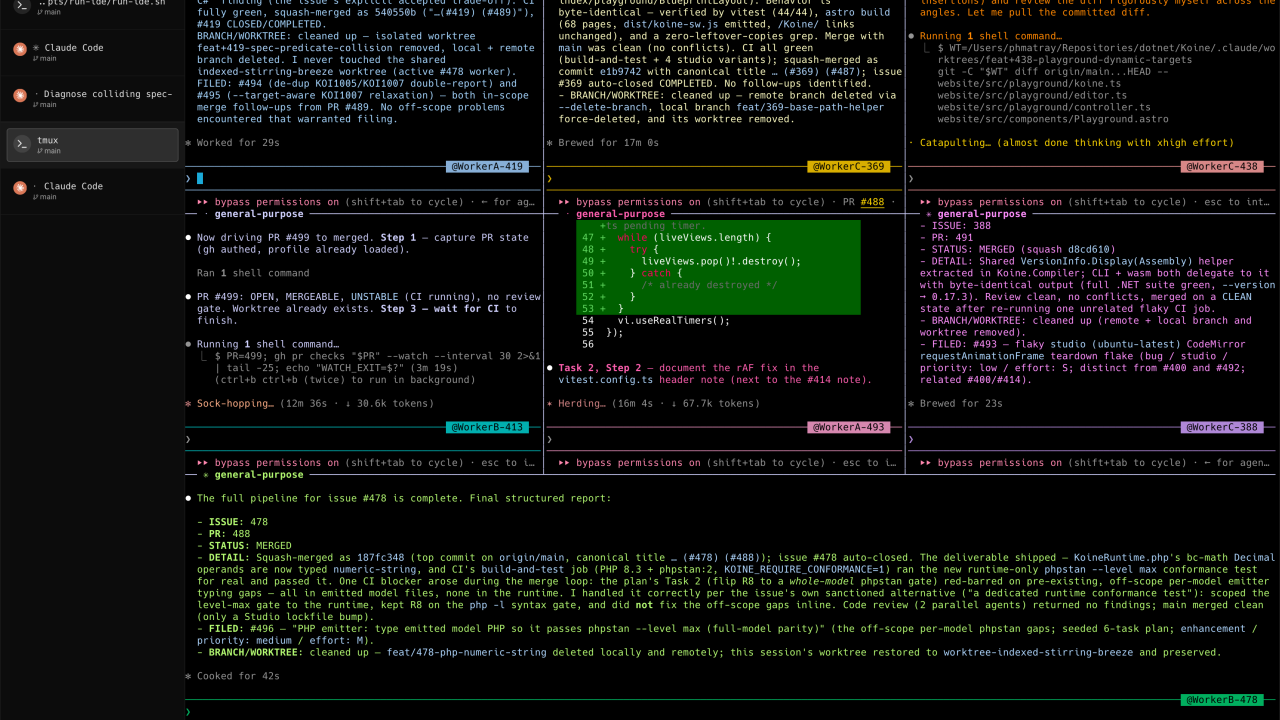Focus the prompt input in WorkerA-419 pane
Image resolution: width=1280 pixels, height=720 pixels.
[364, 179]
